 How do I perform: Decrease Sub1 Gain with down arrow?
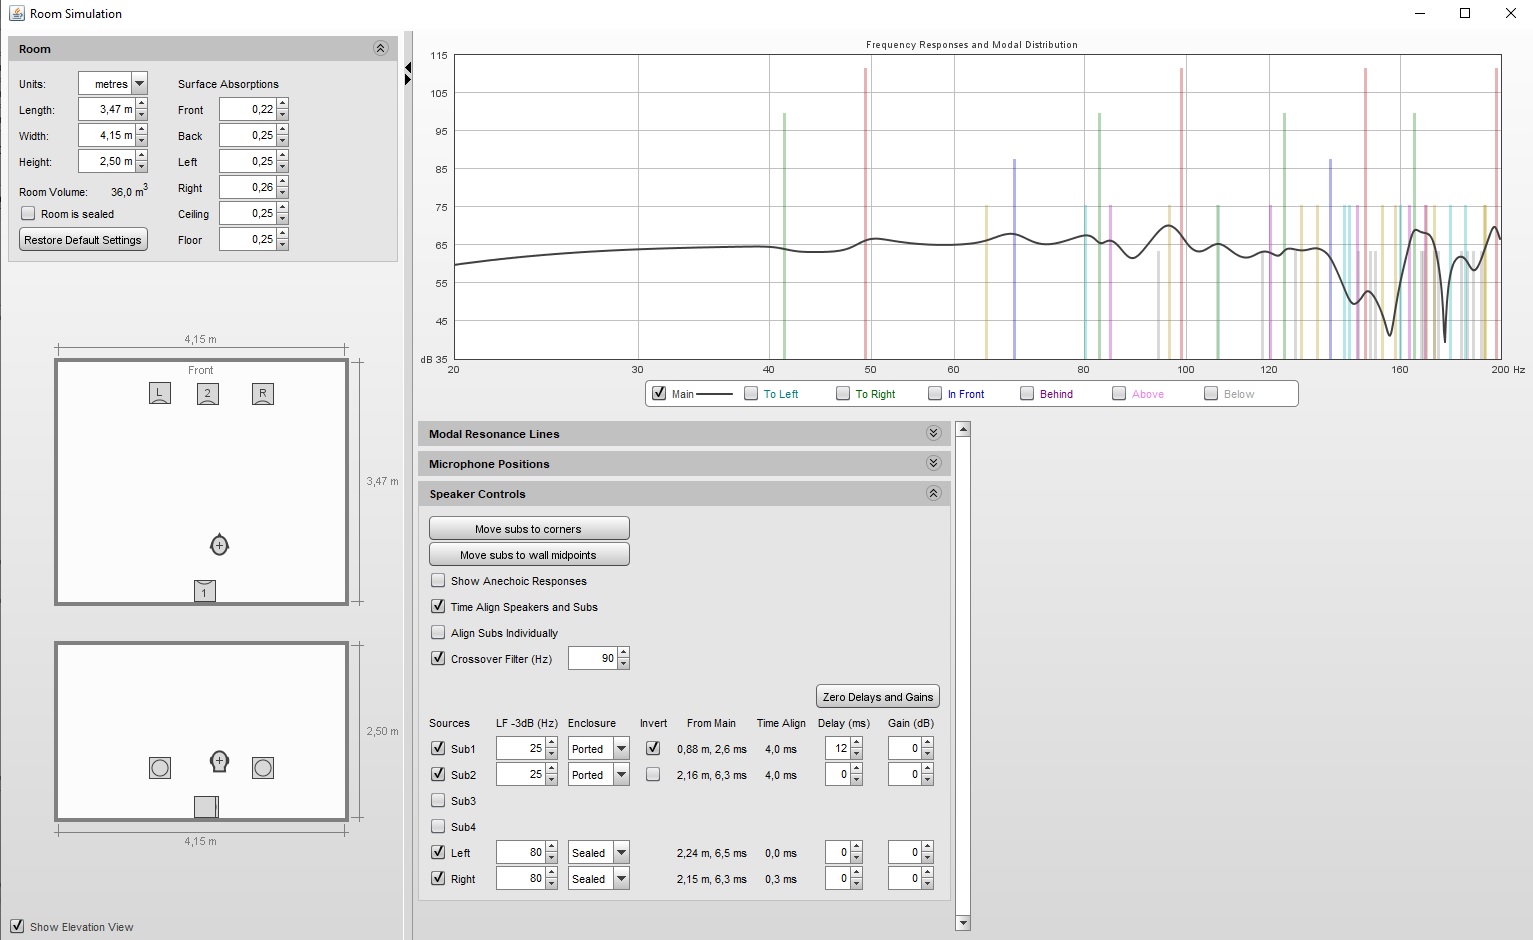927,754
